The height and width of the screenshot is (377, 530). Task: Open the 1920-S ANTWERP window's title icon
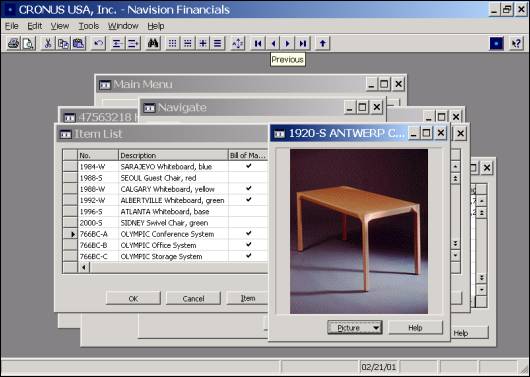pos(279,134)
